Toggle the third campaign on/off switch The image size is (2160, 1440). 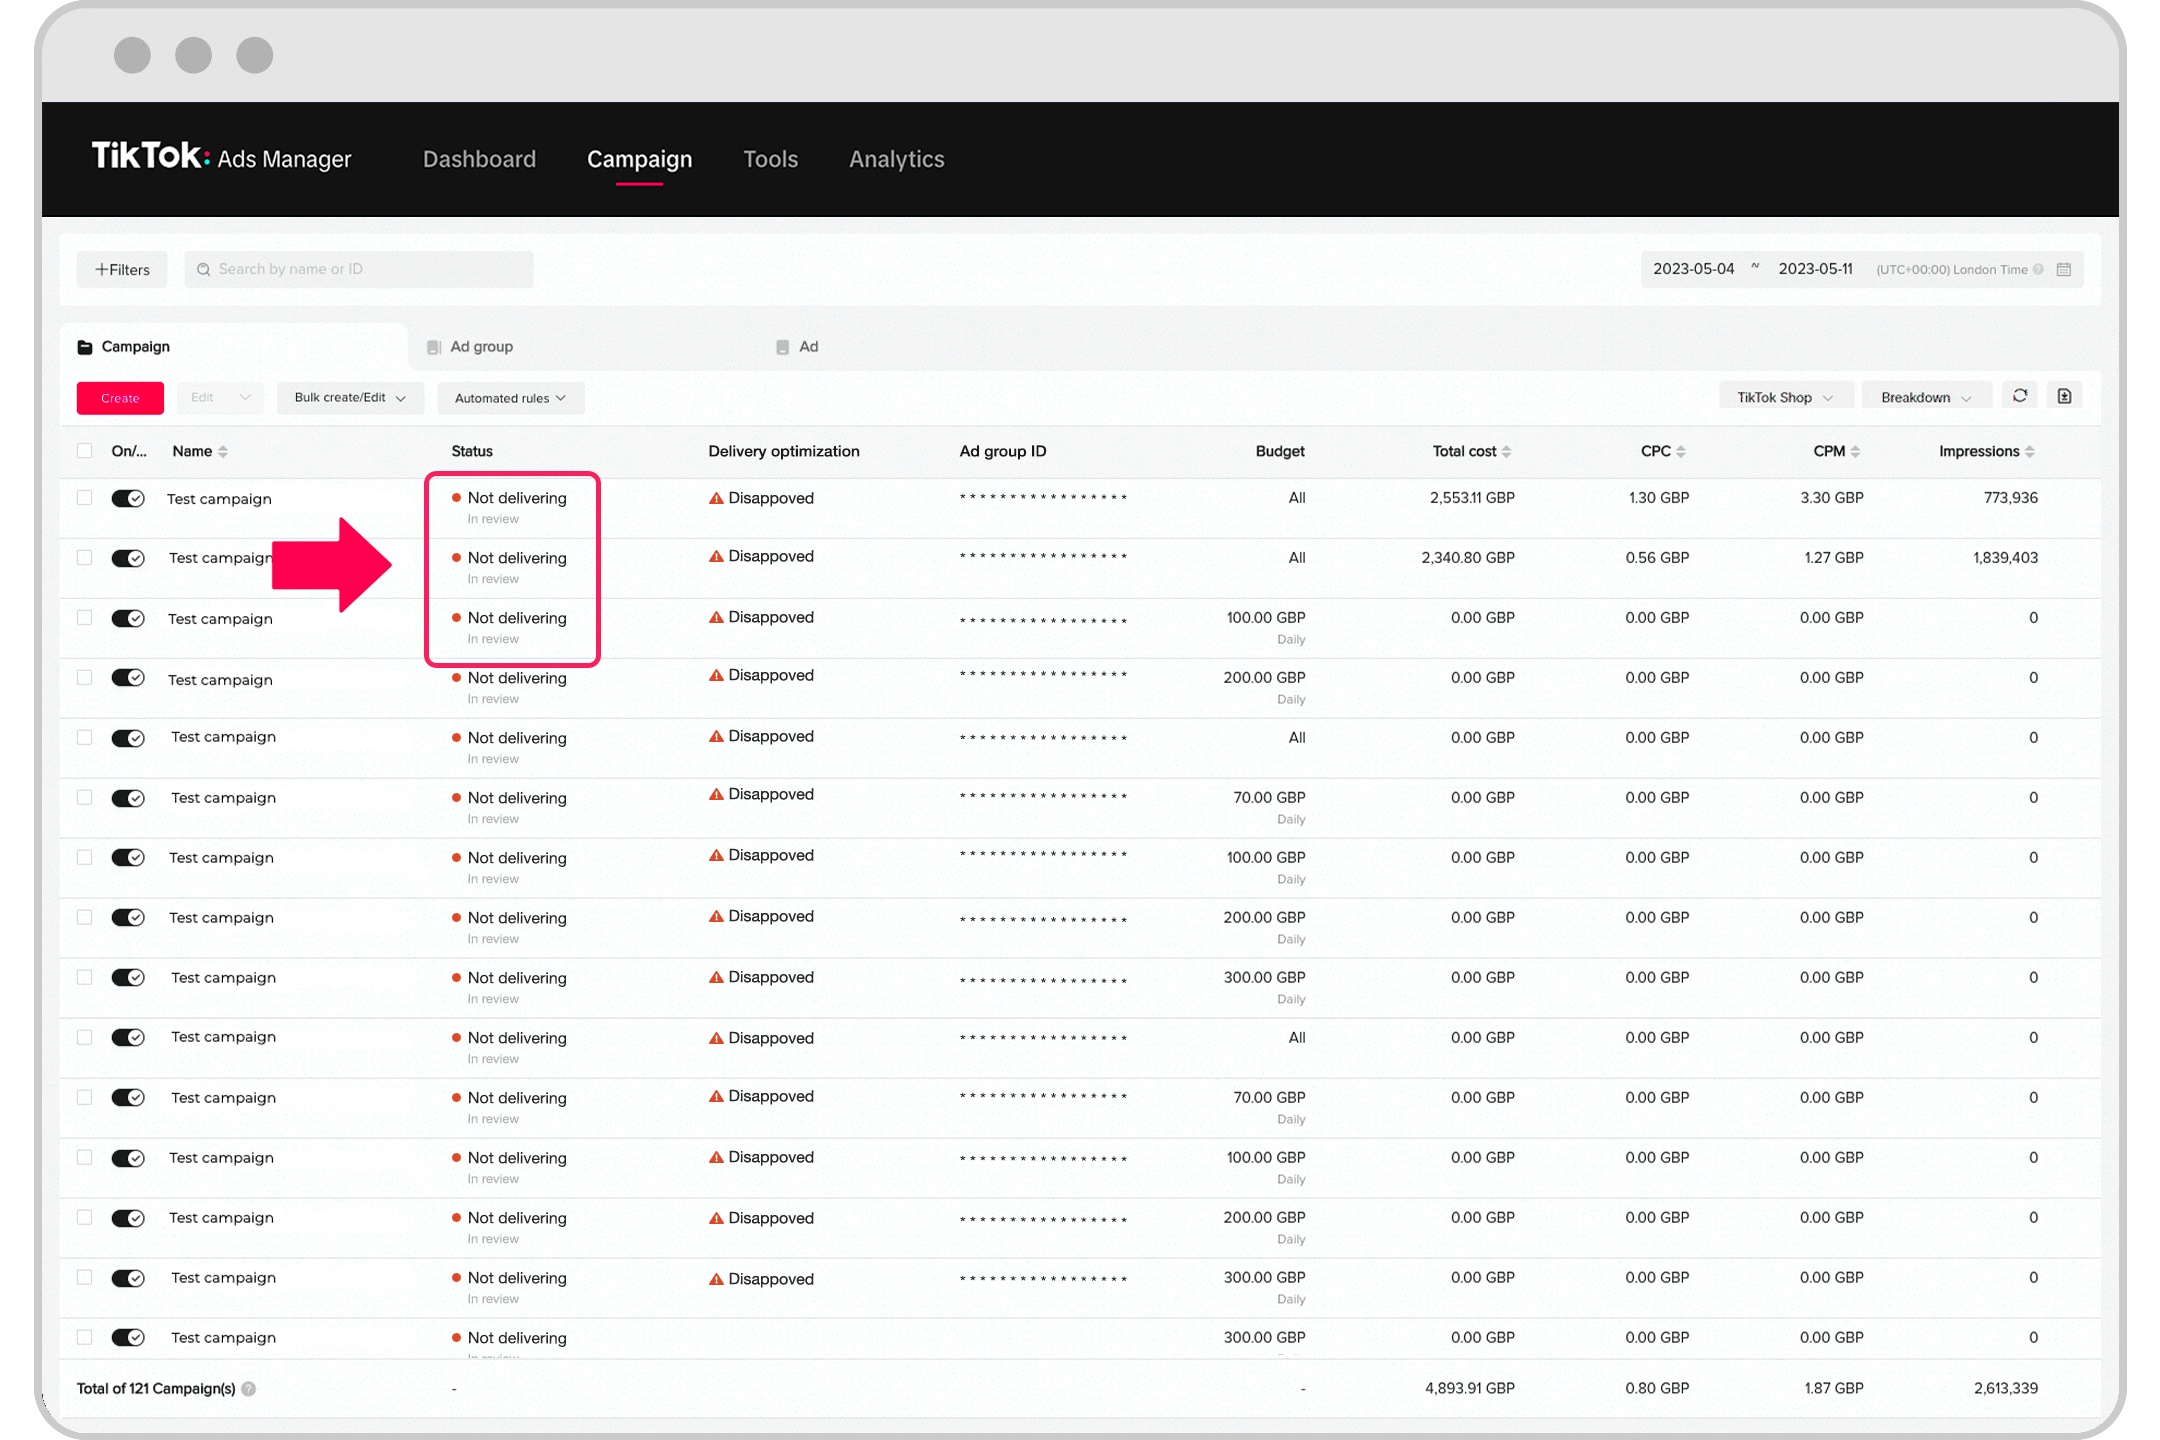[127, 619]
